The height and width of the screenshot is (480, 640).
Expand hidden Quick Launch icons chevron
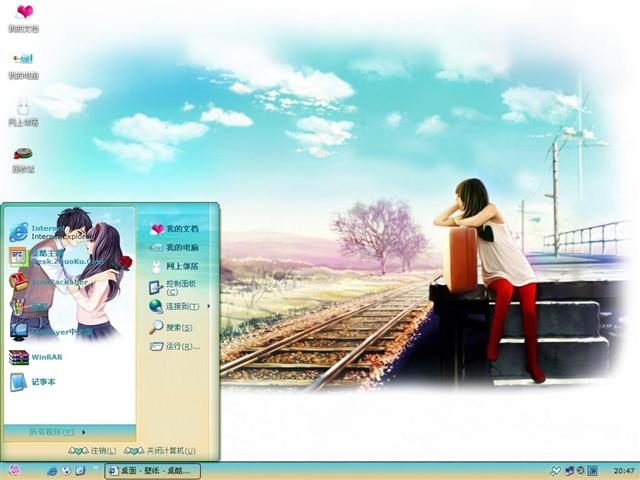[96, 467]
